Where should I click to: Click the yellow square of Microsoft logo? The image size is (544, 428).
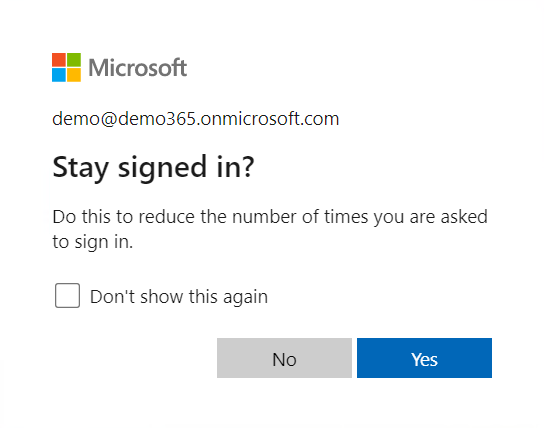tap(74, 75)
